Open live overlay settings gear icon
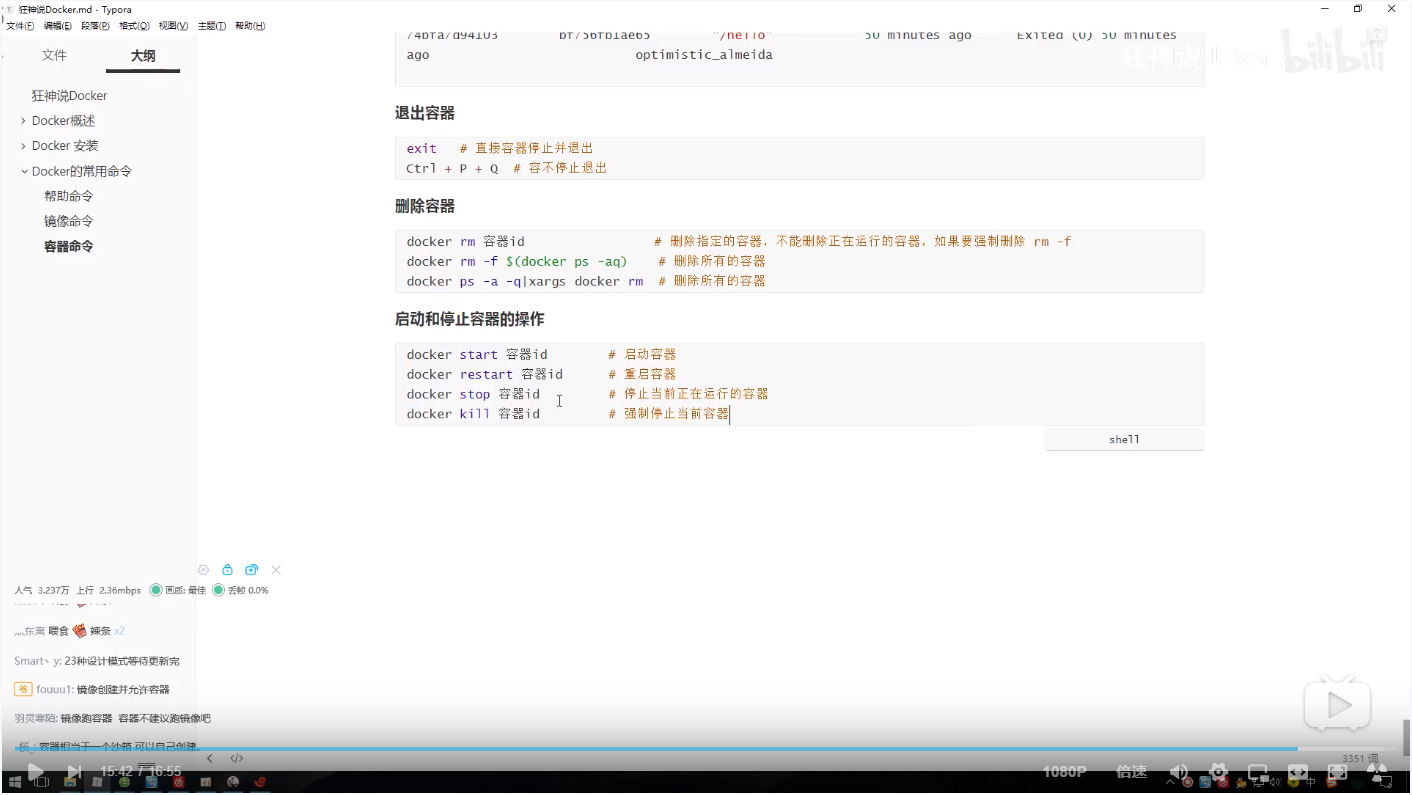Screen dimensions: 1412x795 (204, 570)
